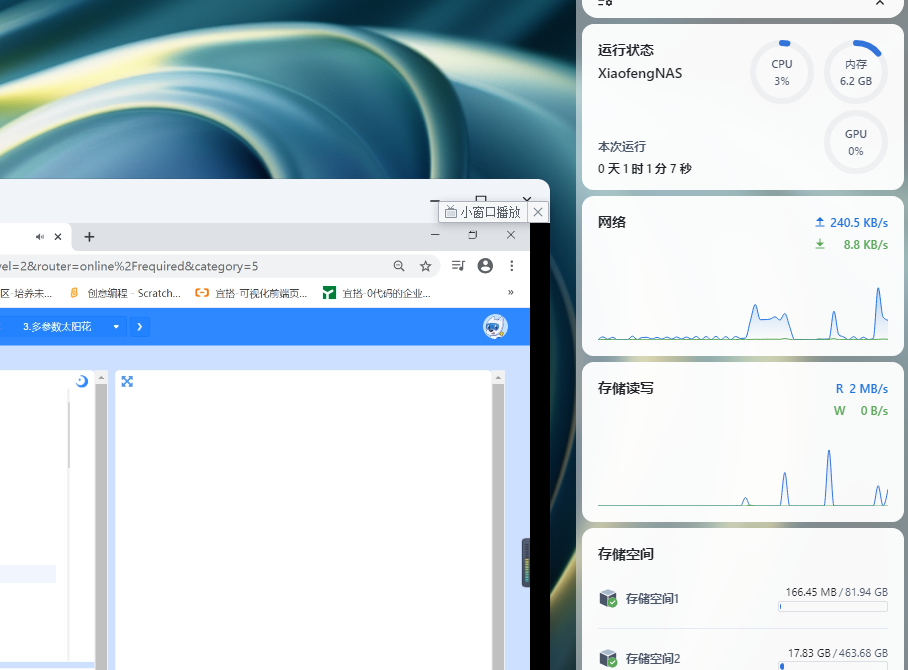
Task: Click the fullscreen expand icon in preview panel
Action: (127, 381)
